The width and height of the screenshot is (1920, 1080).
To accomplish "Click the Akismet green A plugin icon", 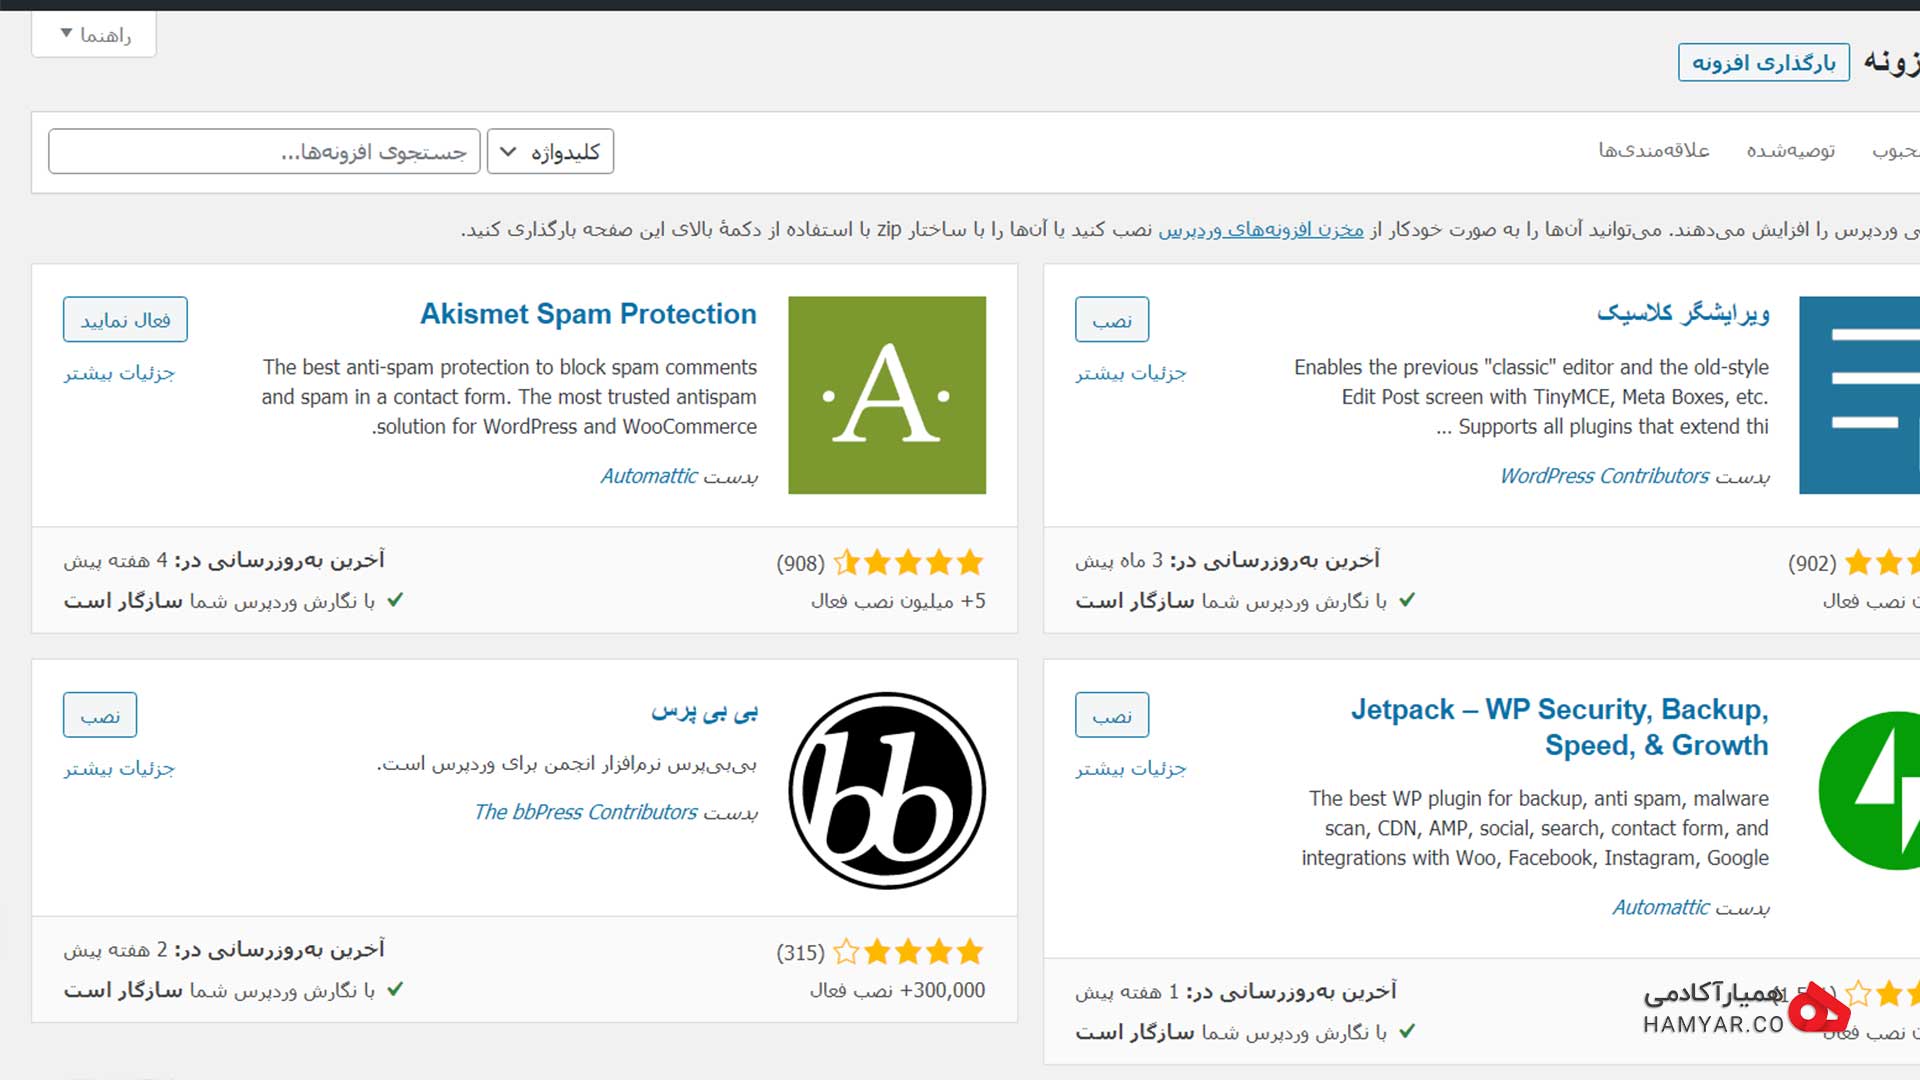I will [887, 395].
